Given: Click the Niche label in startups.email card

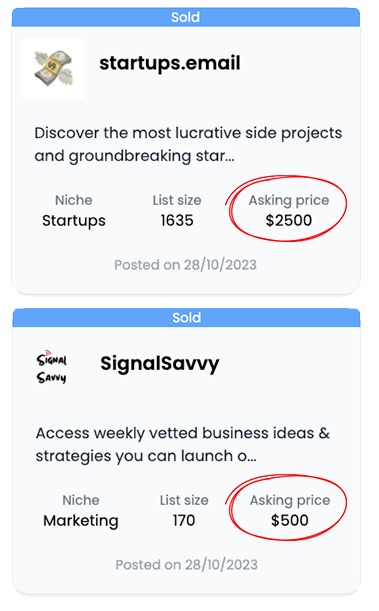Looking at the screenshot, I should pyautogui.click(x=74, y=200).
